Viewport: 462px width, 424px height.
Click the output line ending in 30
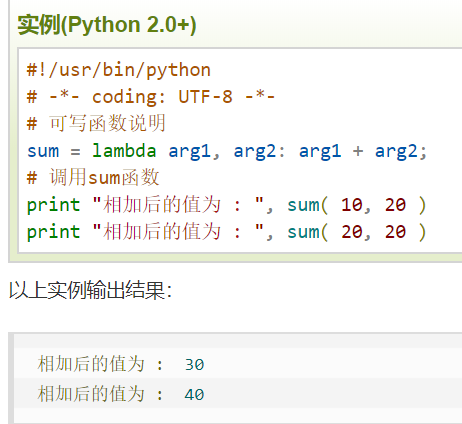(x=121, y=364)
